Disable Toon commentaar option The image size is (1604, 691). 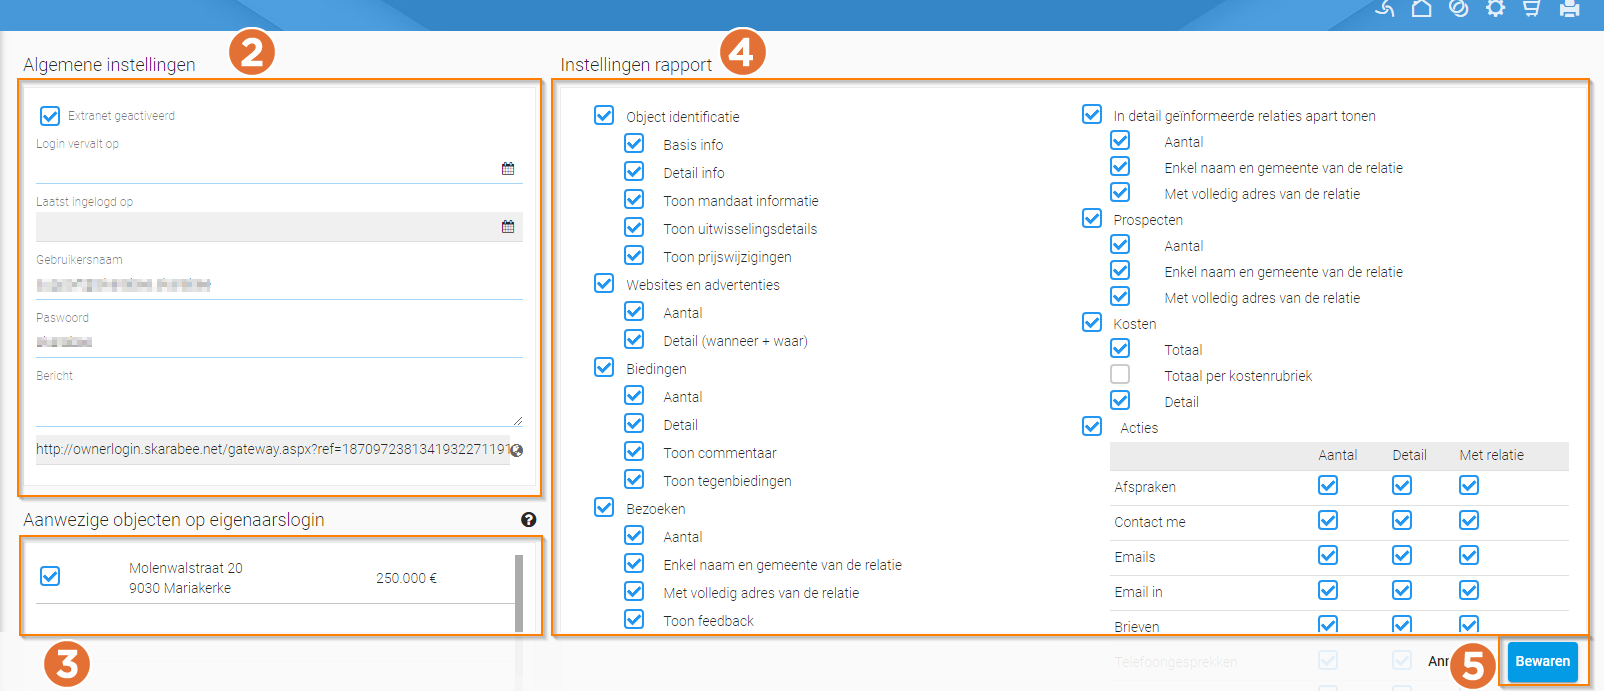[634, 451]
